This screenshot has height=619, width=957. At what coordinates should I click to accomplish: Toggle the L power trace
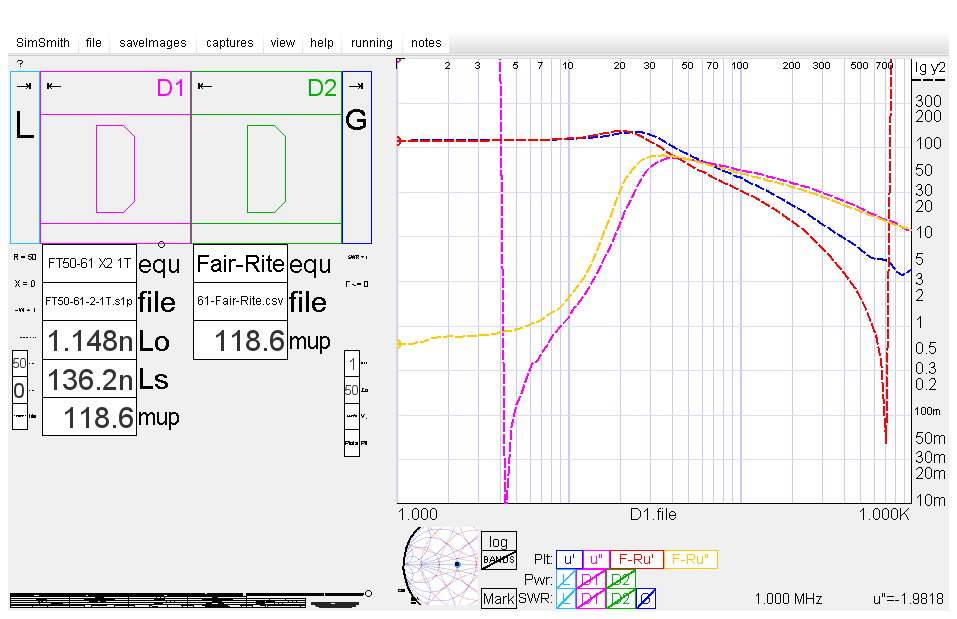(x=566, y=579)
